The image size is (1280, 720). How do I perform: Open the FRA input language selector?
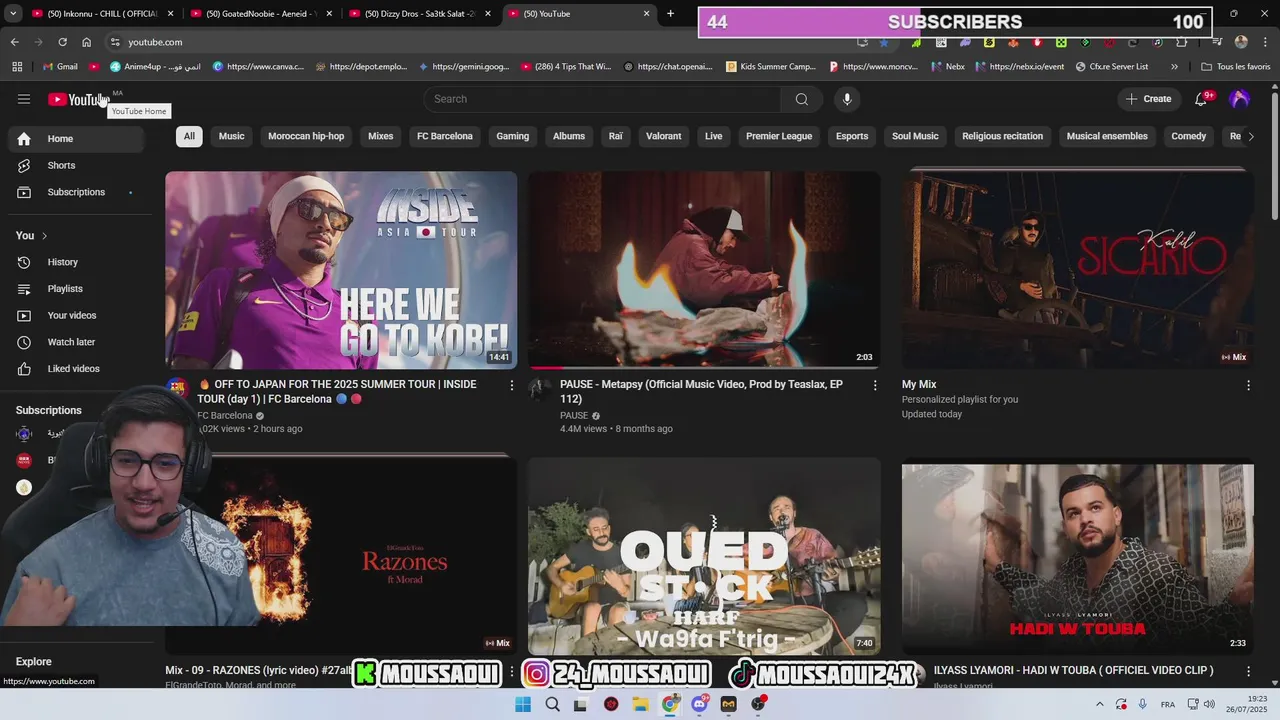coord(1168,704)
